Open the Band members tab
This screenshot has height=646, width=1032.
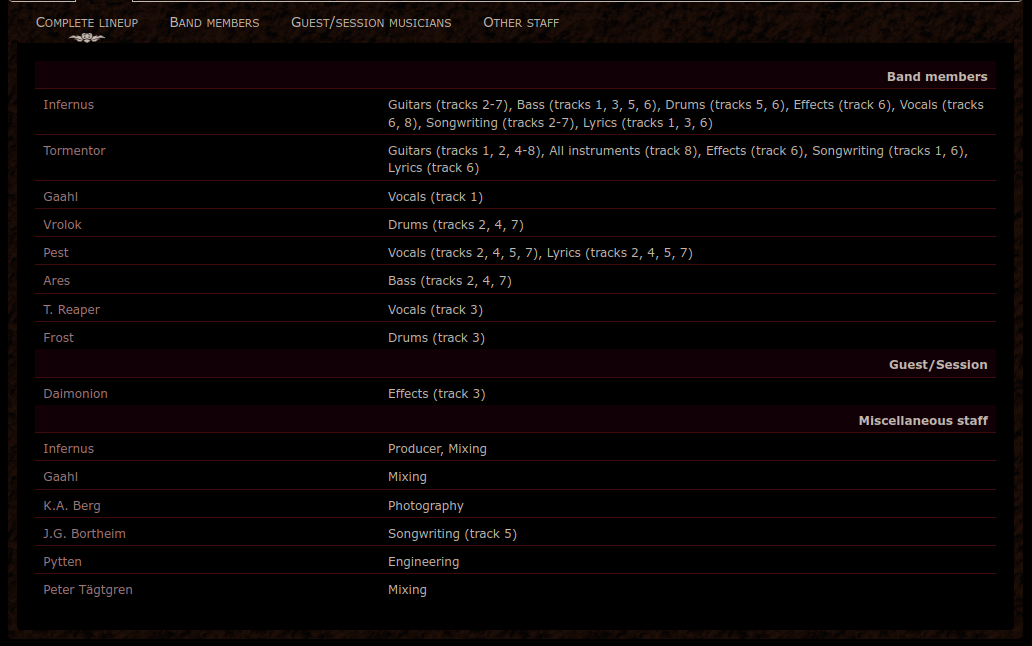215,22
